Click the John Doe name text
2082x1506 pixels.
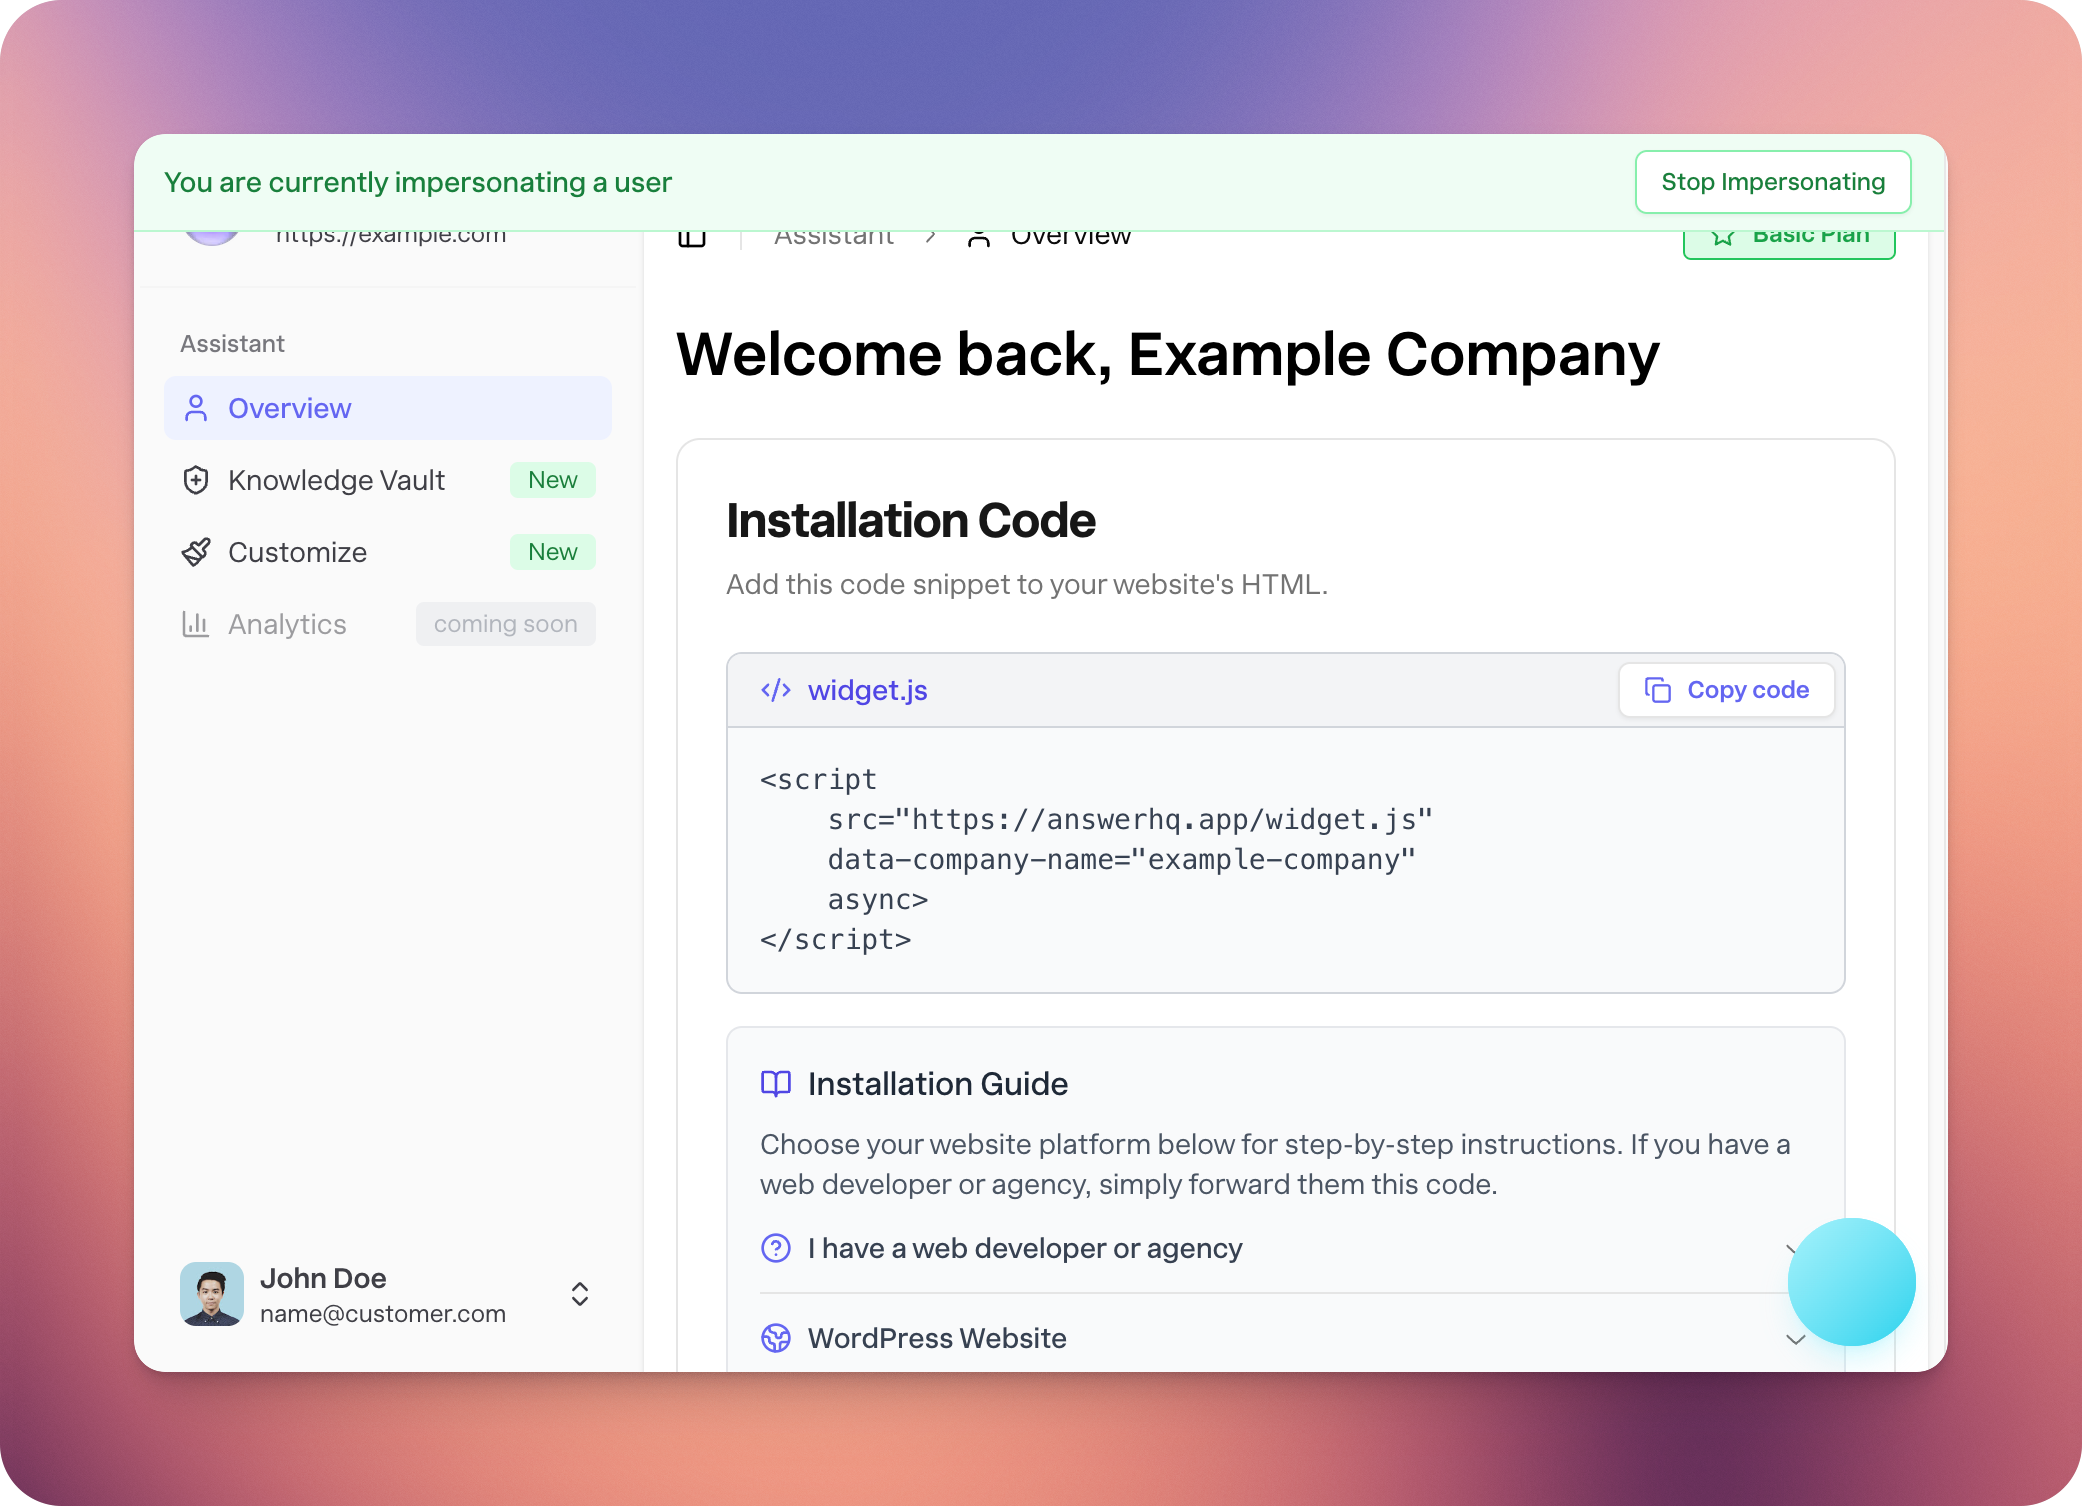(323, 1278)
